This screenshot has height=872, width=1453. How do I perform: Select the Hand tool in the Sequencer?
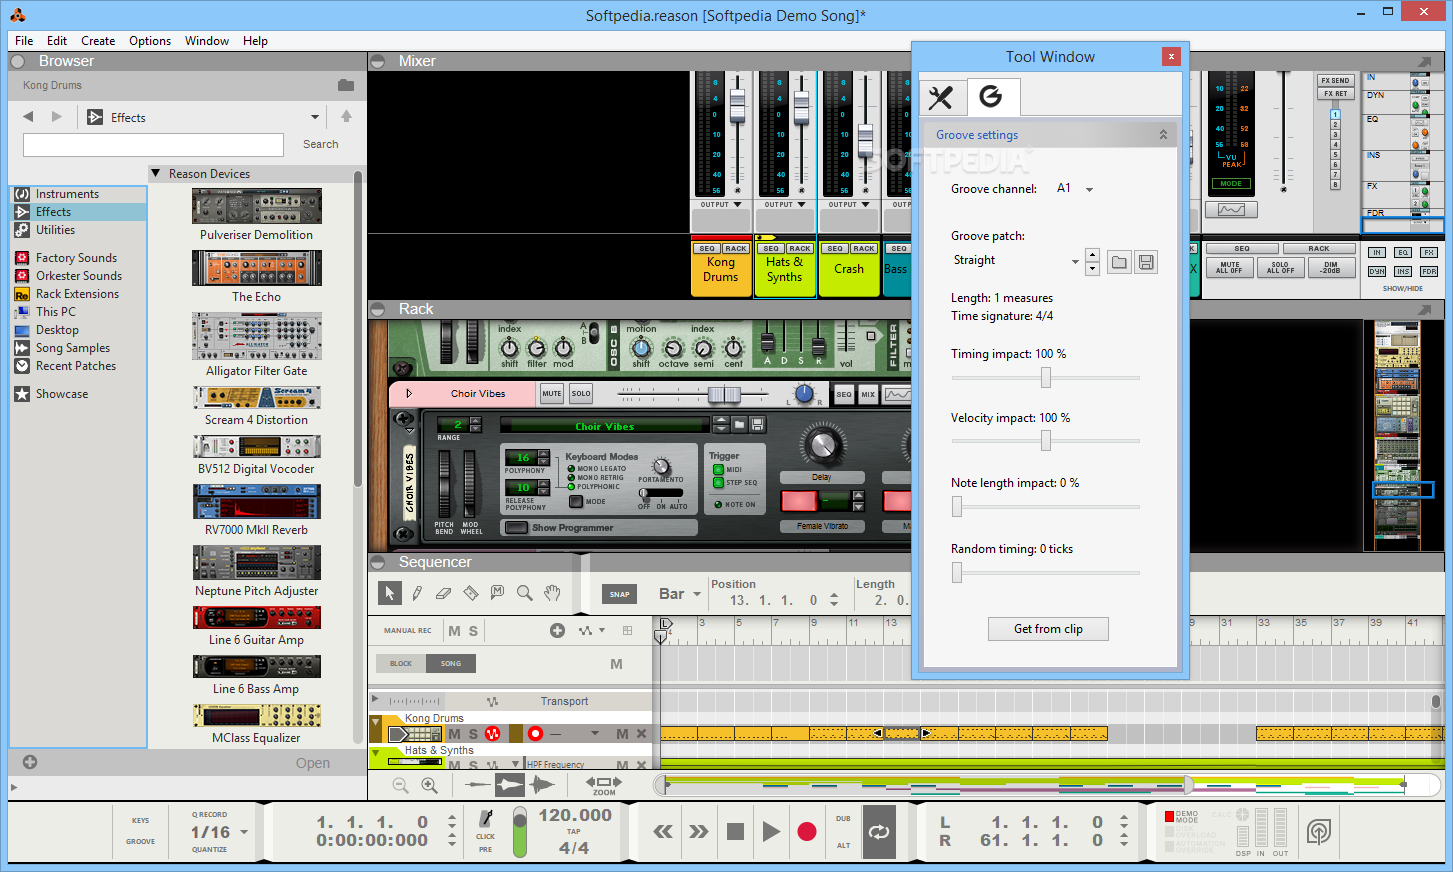pyautogui.click(x=551, y=593)
